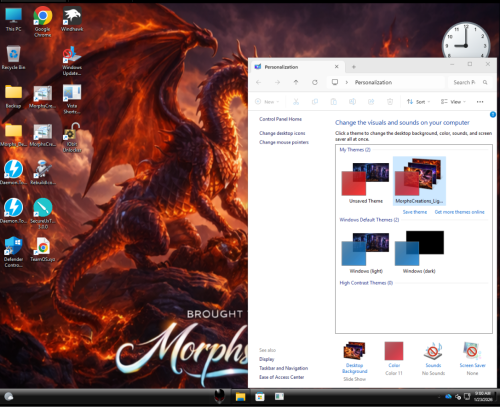Image resolution: width=500 pixels, height=407 pixels.
Task: Click the Delete trash icon in toolbar
Action: click(x=390, y=102)
